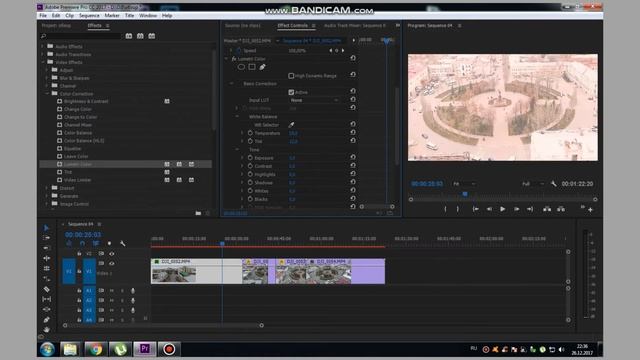Collapse the White Balance section
Screen dimensions: 640x360
click(x=237, y=116)
